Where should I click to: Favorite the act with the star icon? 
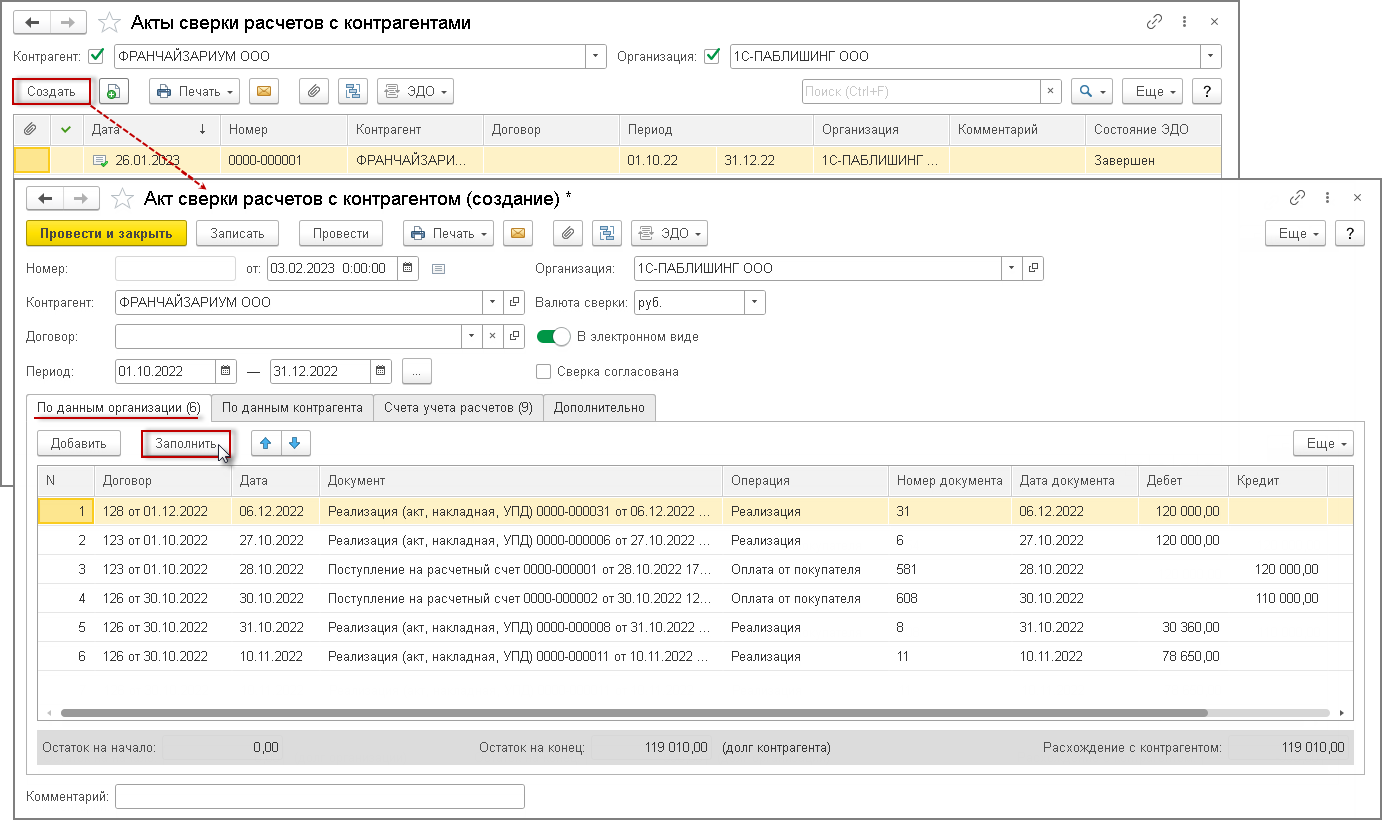(x=122, y=198)
